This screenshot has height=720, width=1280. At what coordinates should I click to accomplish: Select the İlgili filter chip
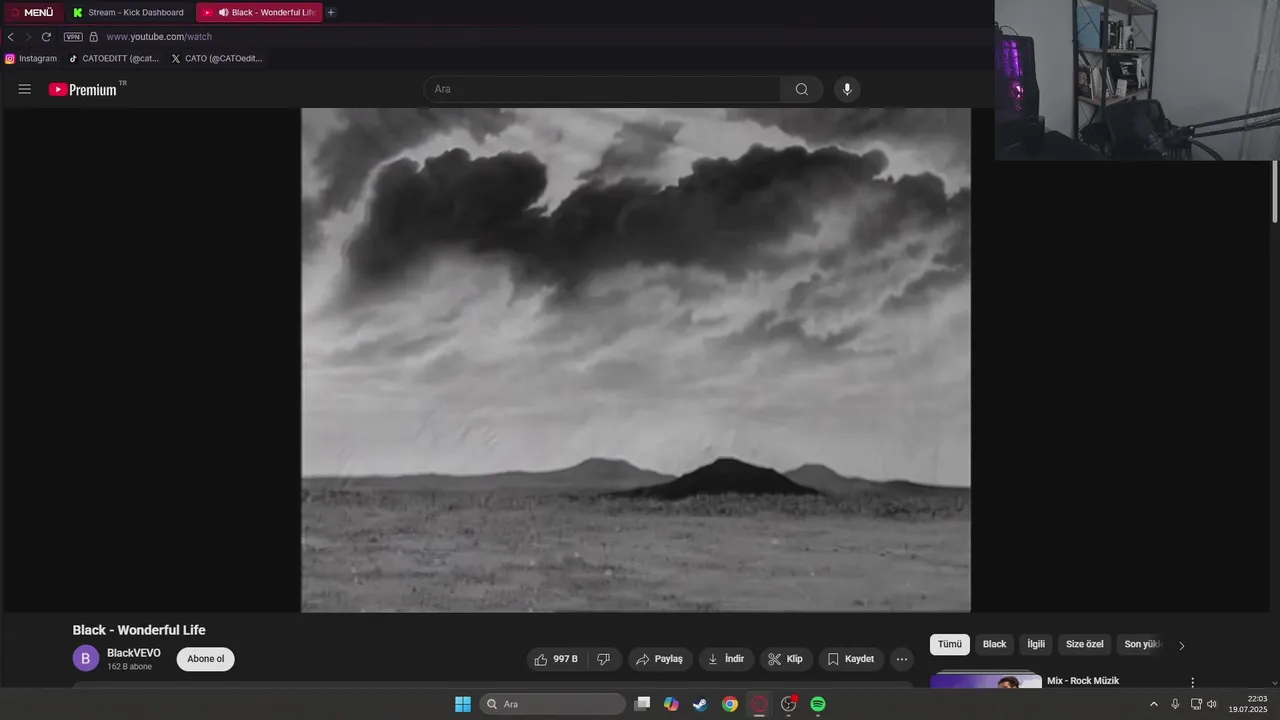(x=1036, y=644)
